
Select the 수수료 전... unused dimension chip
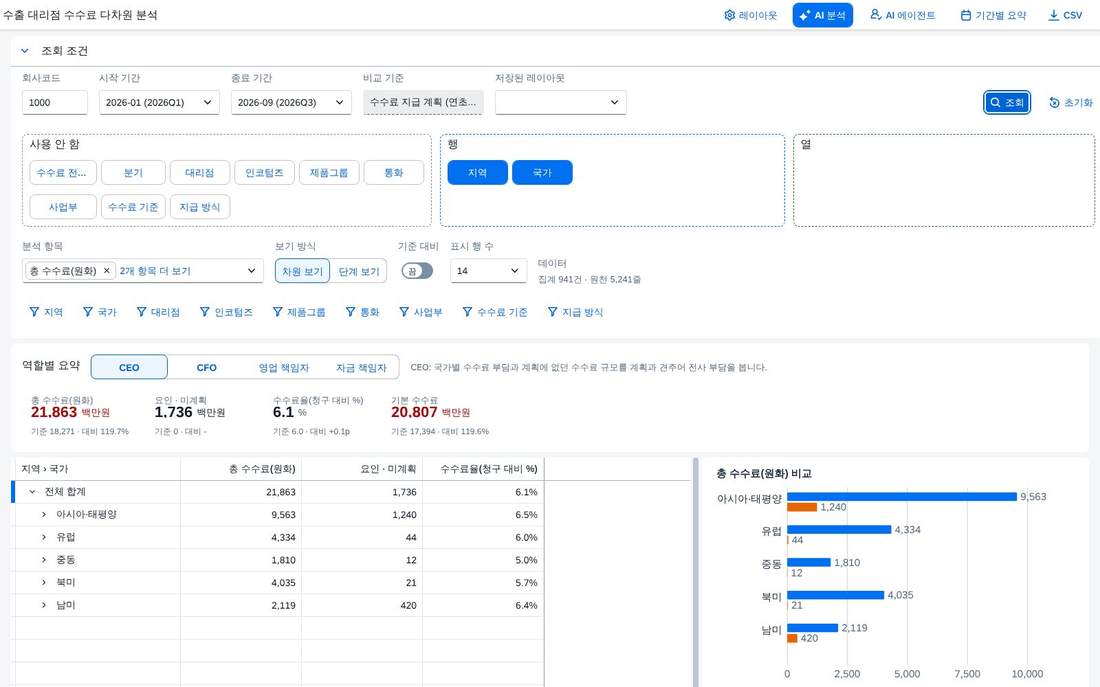click(63, 173)
